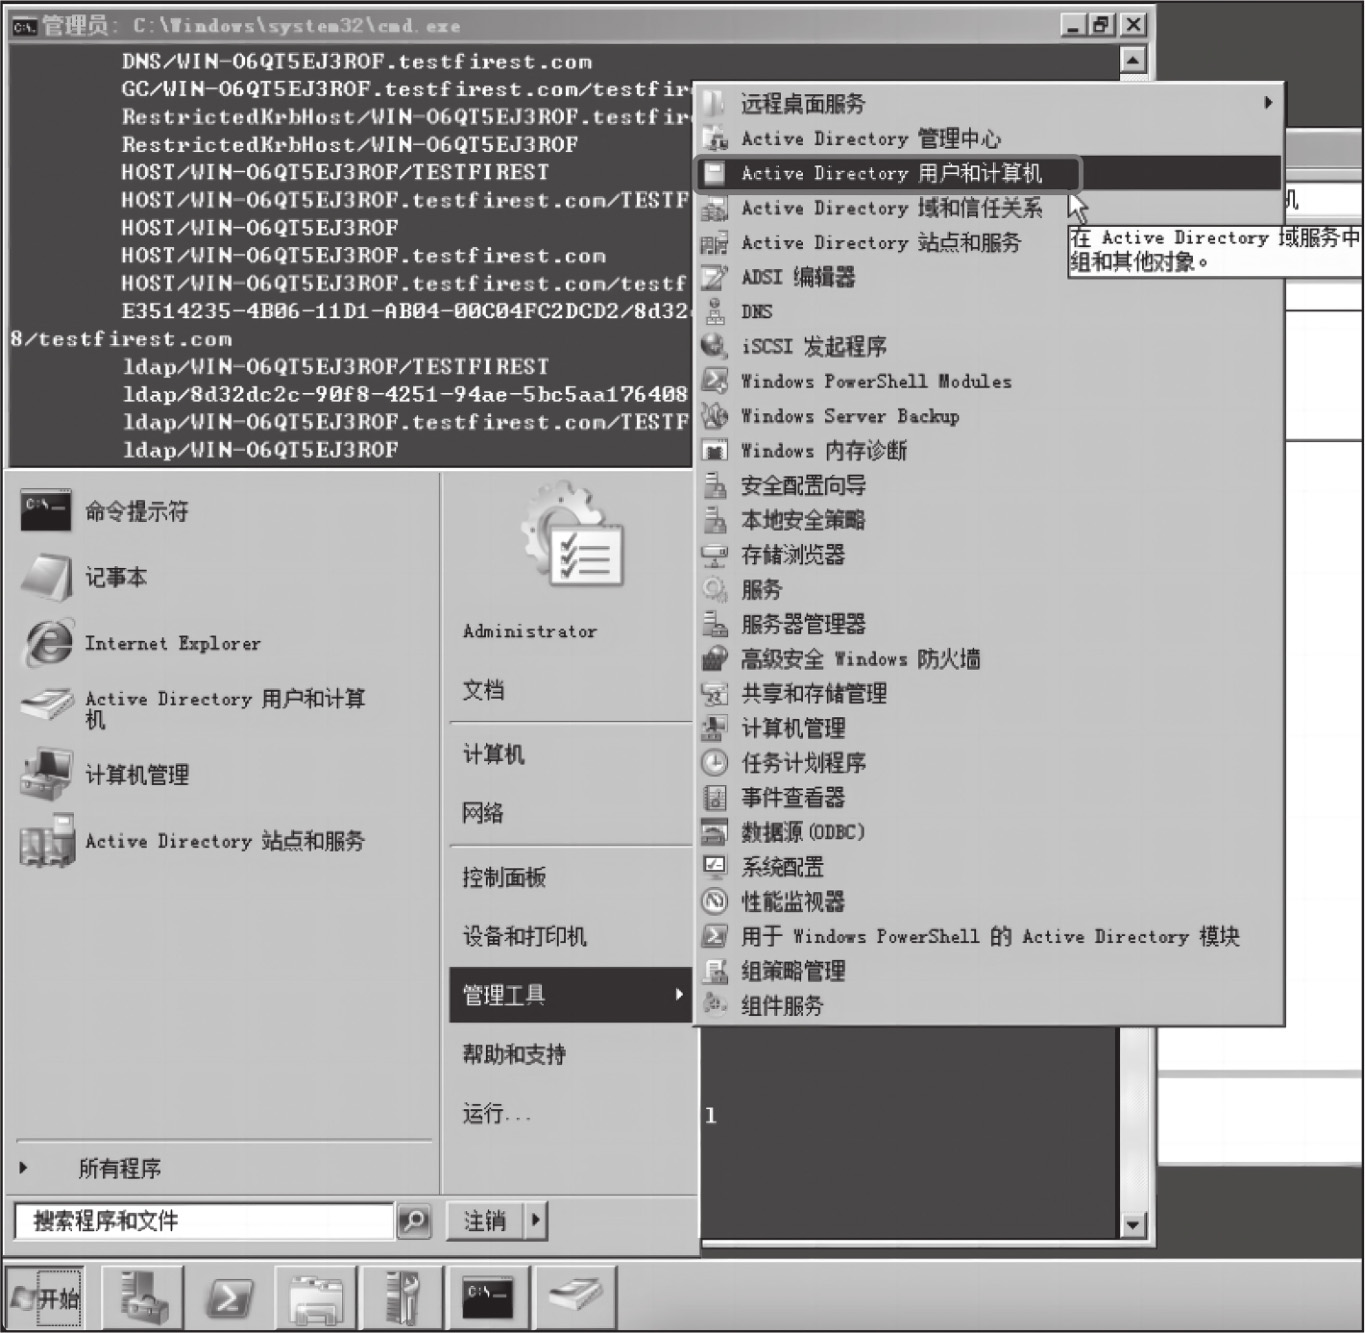Click the Active Directory taskbar icon

pyautogui.click(x=575, y=1298)
